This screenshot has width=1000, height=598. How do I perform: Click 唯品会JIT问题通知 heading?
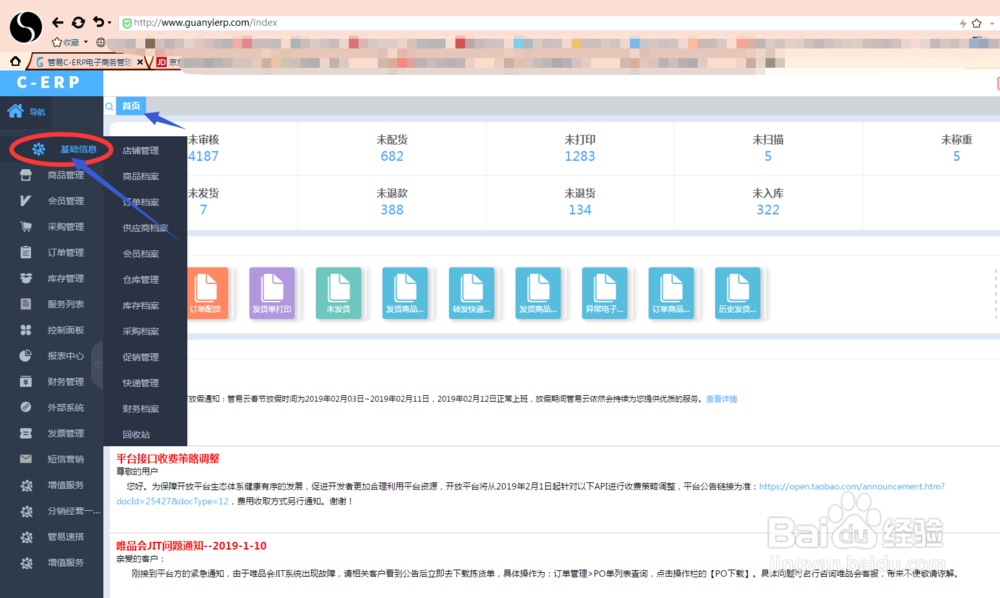(x=191, y=546)
